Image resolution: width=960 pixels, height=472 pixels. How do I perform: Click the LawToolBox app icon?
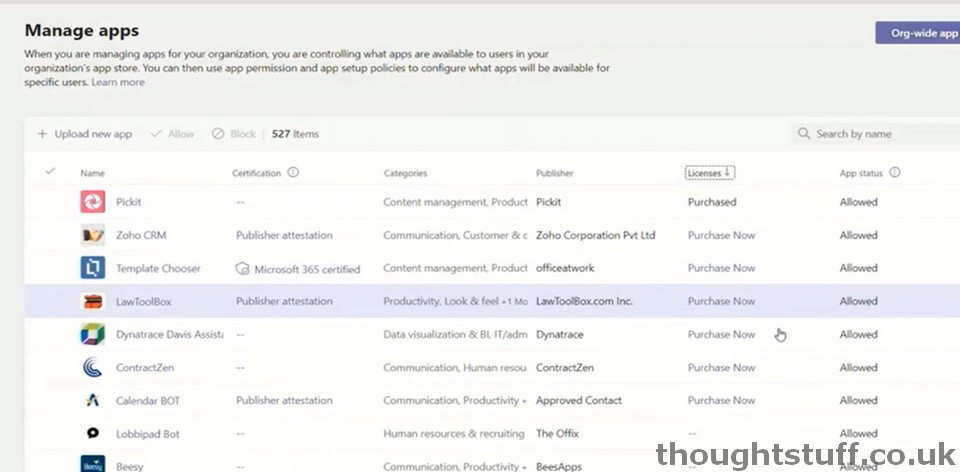pos(92,301)
